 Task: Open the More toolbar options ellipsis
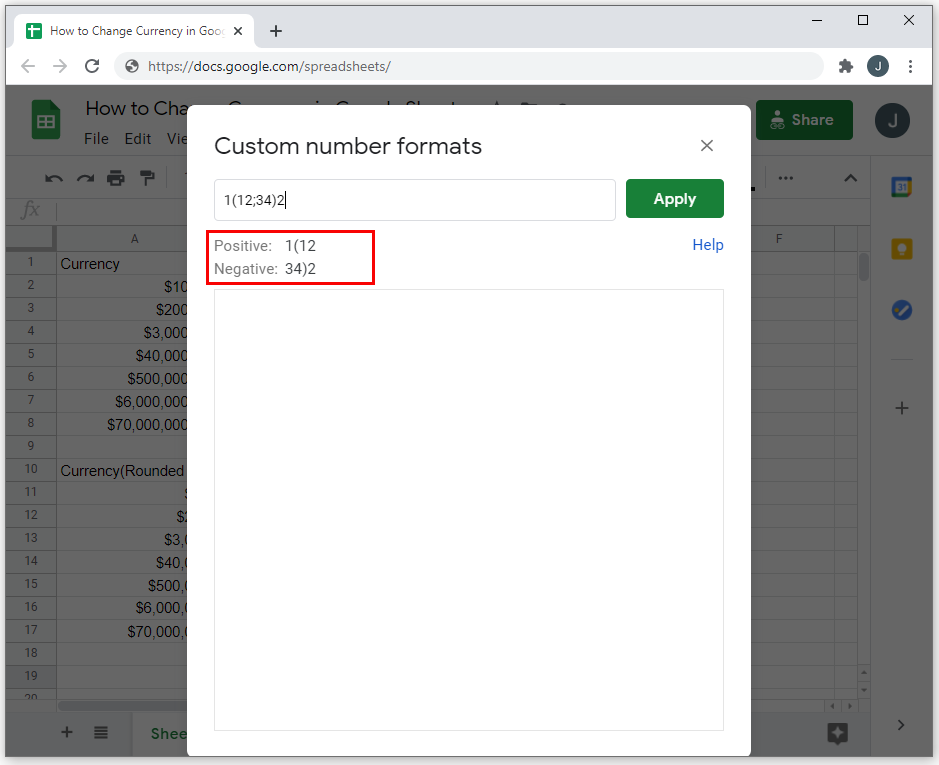click(786, 177)
